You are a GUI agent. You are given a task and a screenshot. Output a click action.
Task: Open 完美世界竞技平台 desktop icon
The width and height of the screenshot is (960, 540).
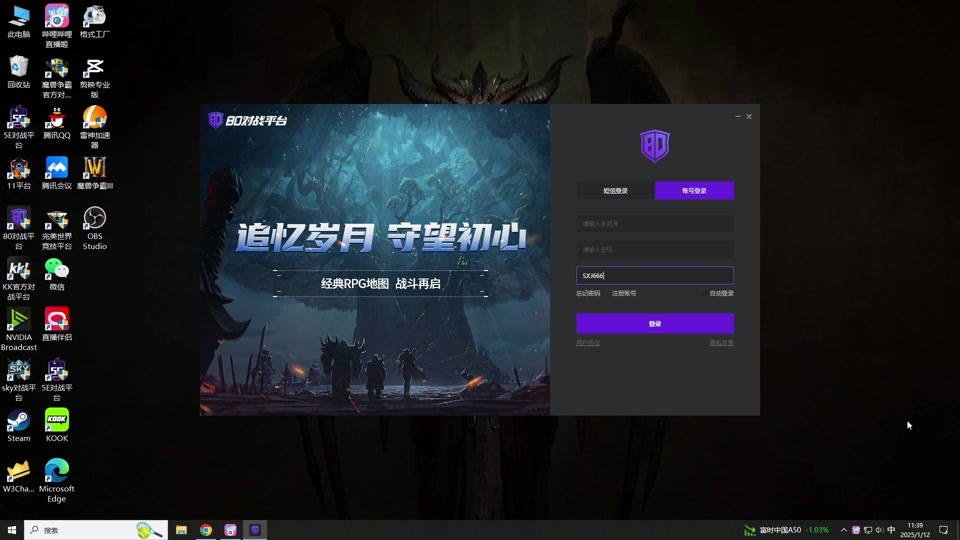(56, 228)
